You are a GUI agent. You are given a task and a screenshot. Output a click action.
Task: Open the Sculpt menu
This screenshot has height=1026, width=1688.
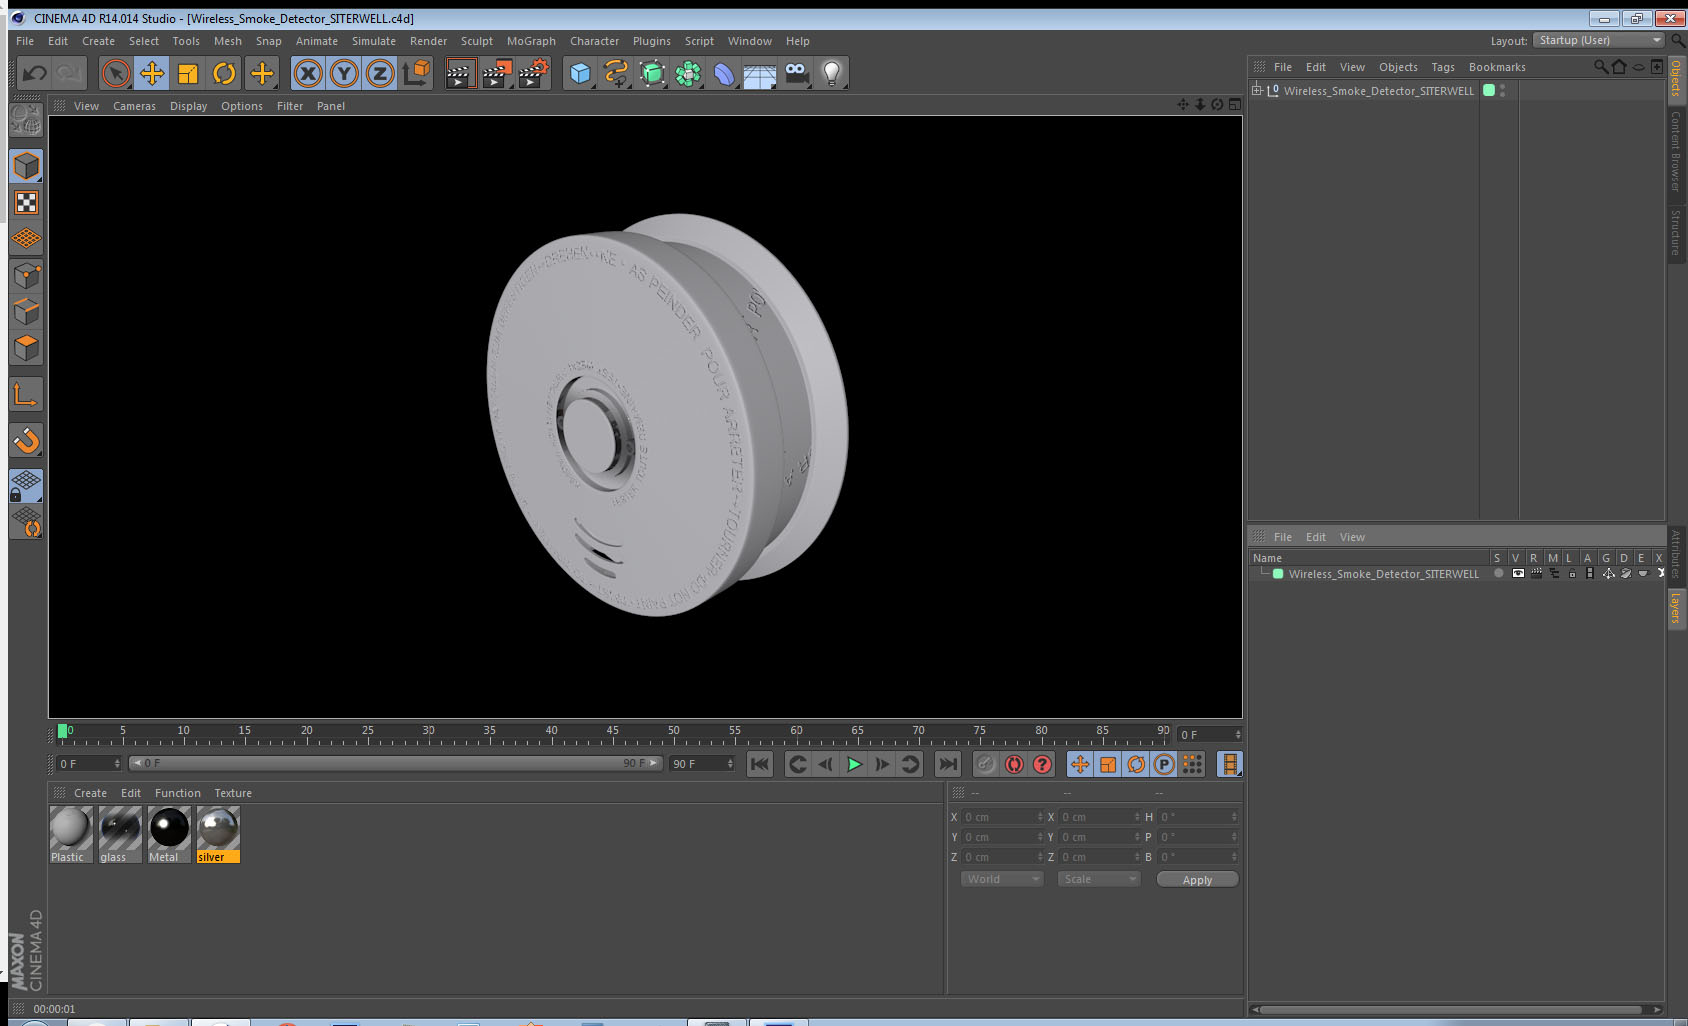(x=477, y=41)
